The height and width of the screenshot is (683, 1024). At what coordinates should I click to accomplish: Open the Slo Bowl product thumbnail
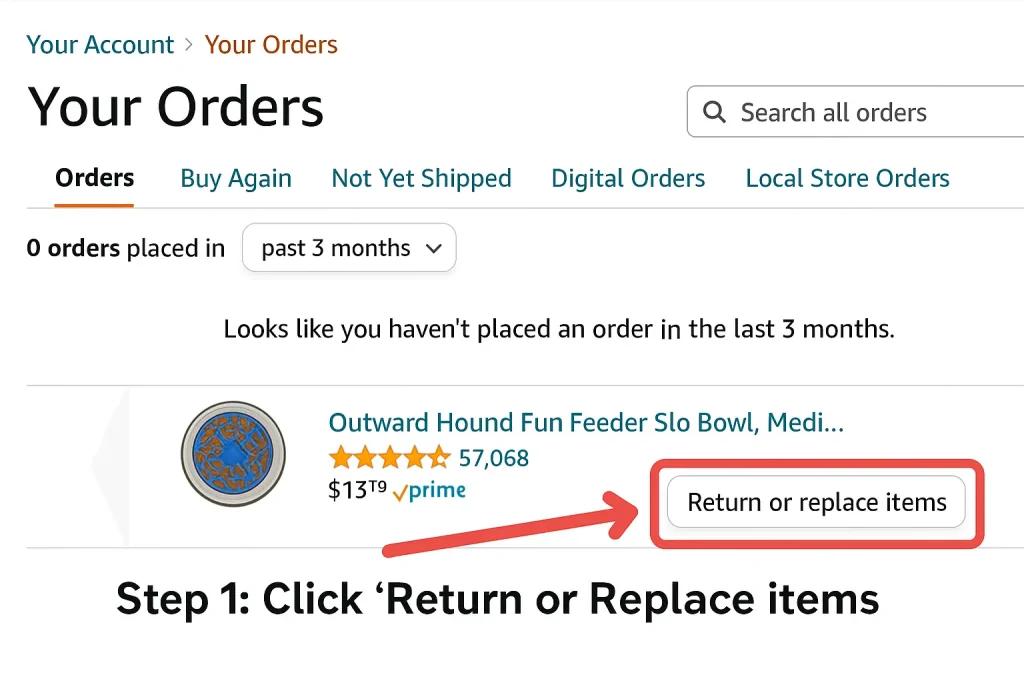[233, 453]
